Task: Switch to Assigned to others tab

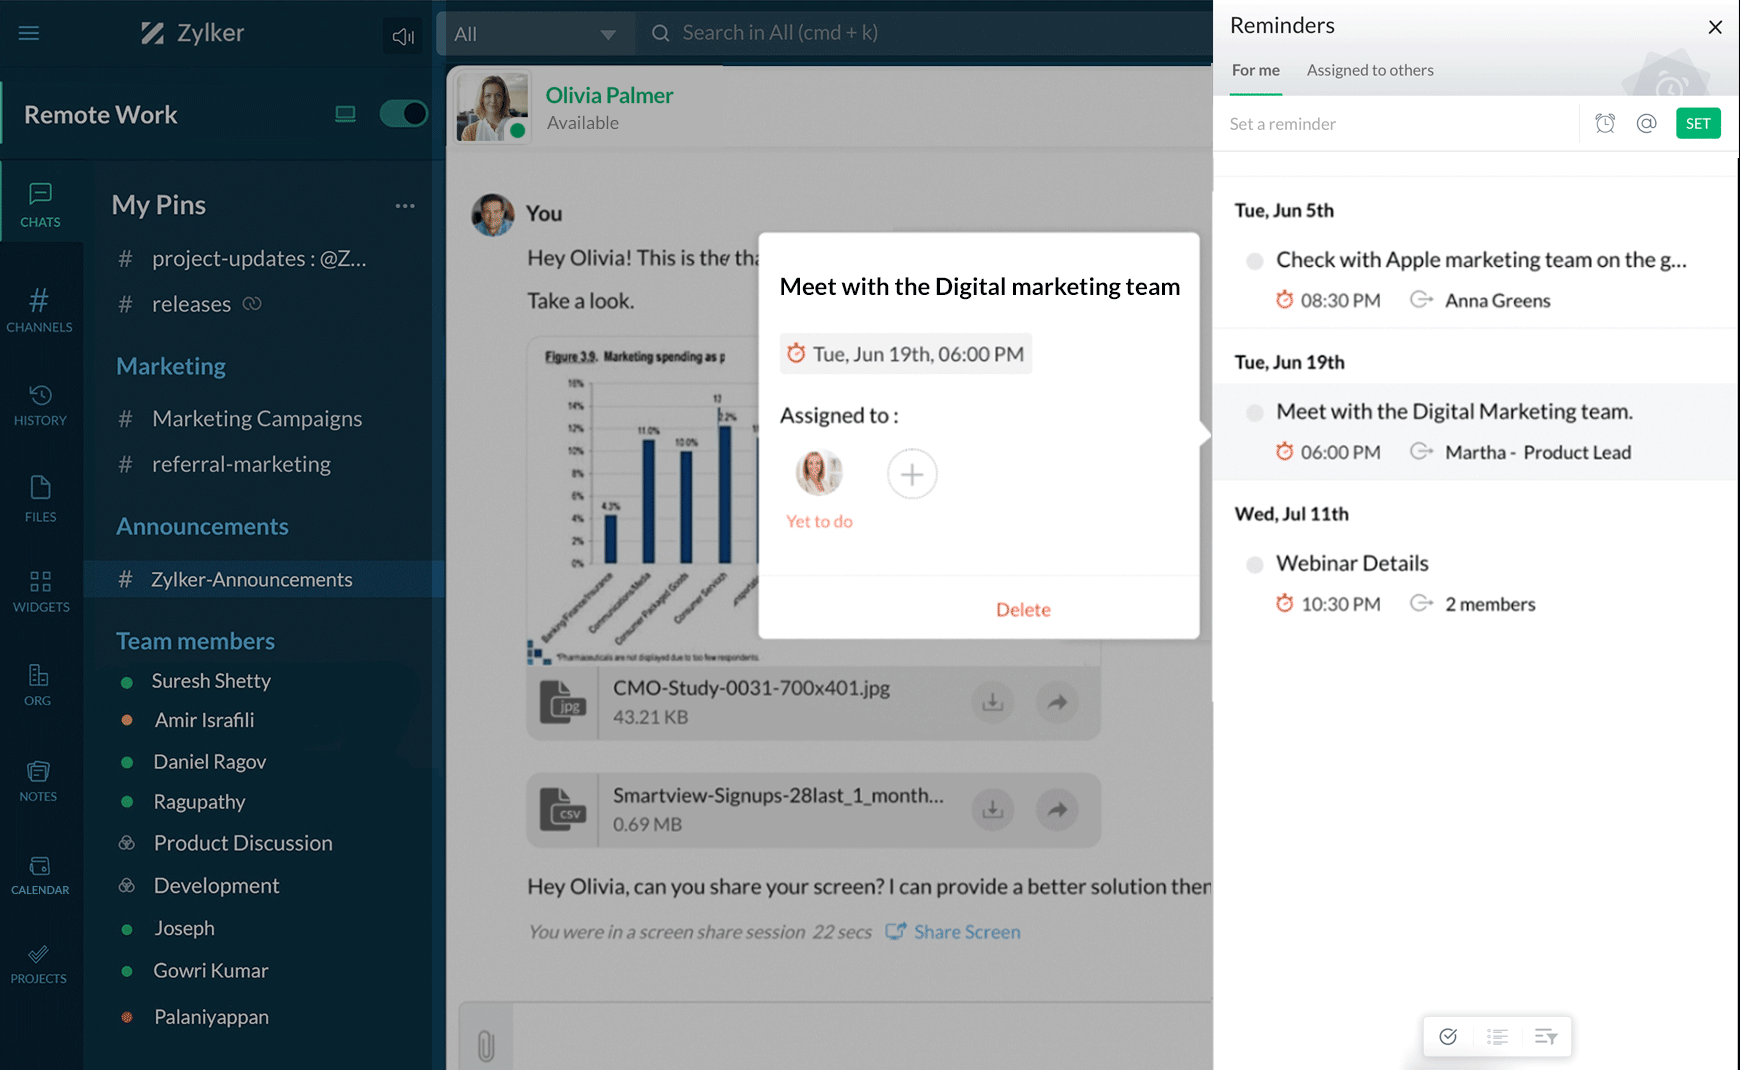Action: (x=1370, y=70)
